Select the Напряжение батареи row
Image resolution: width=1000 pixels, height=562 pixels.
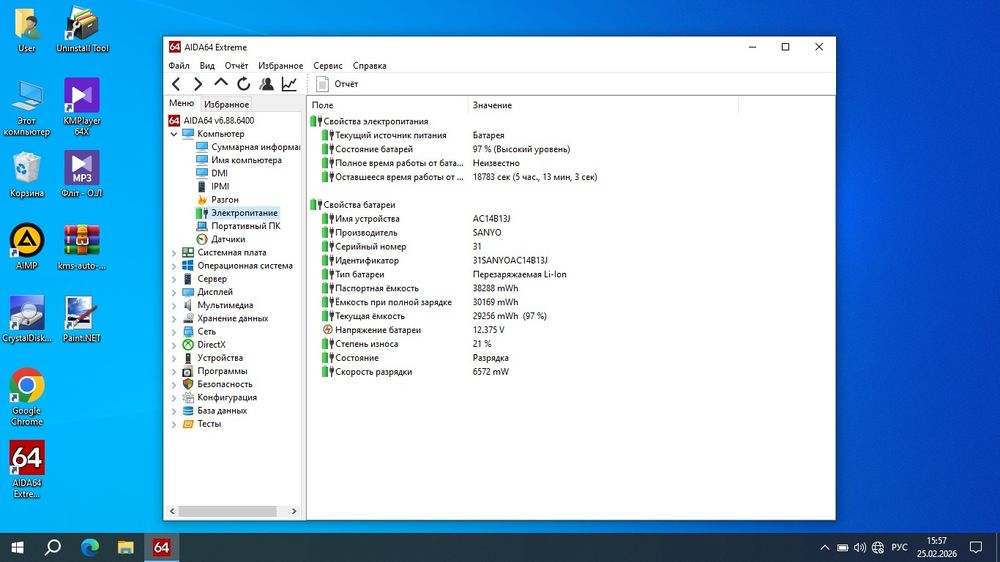pos(377,330)
